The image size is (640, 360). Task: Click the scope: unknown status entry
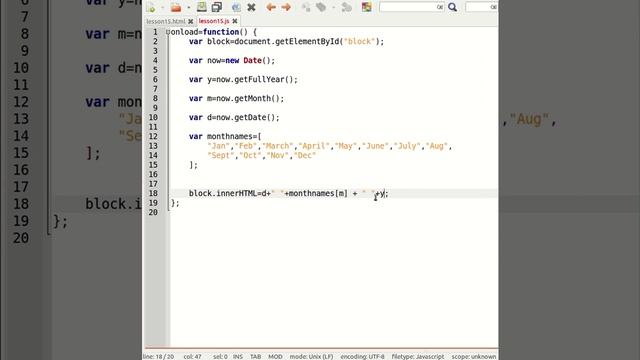474,356
